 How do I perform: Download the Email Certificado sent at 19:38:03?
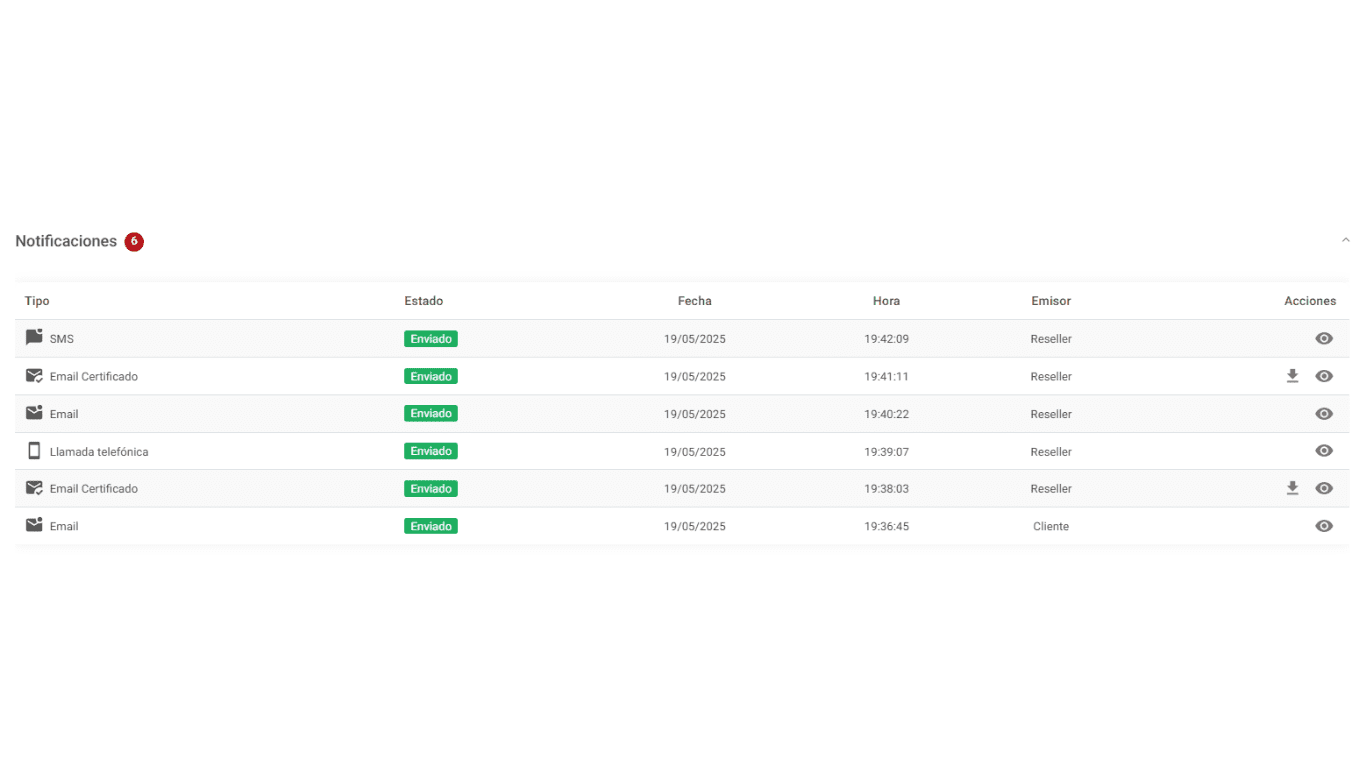(x=1292, y=488)
